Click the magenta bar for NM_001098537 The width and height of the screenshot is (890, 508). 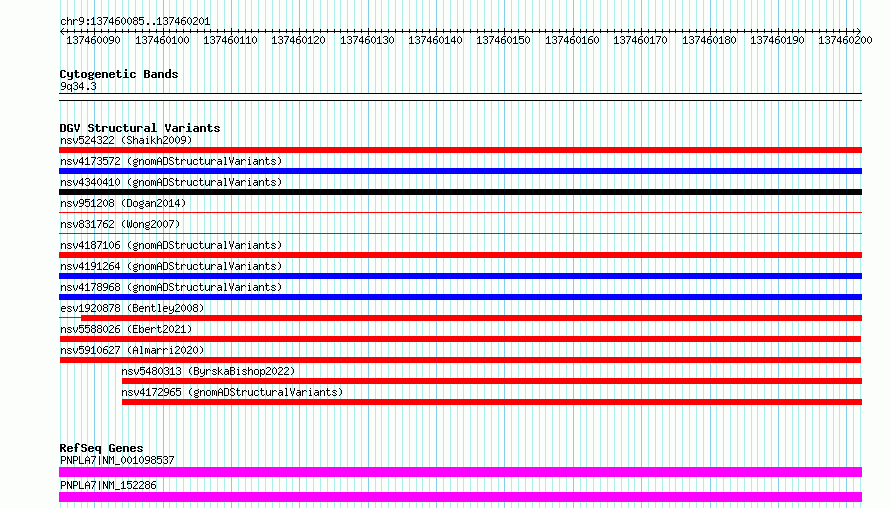click(460, 472)
